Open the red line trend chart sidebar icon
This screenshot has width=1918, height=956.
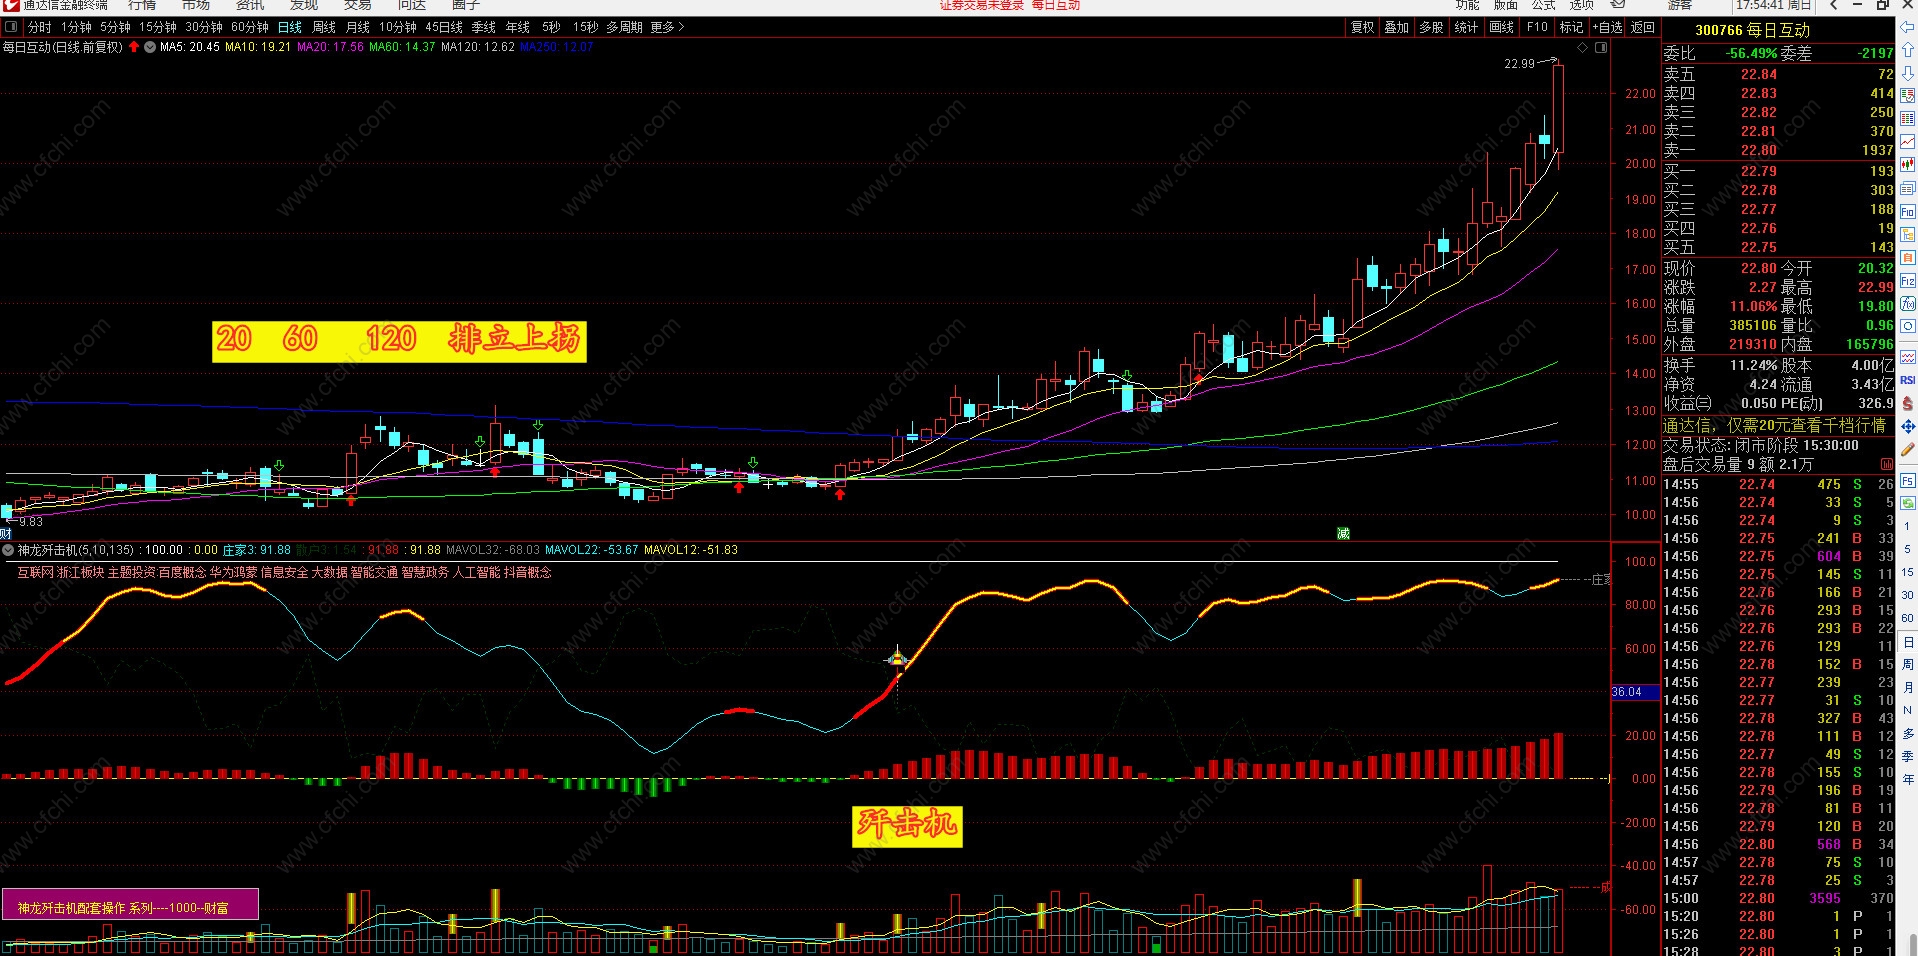click(x=1908, y=142)
